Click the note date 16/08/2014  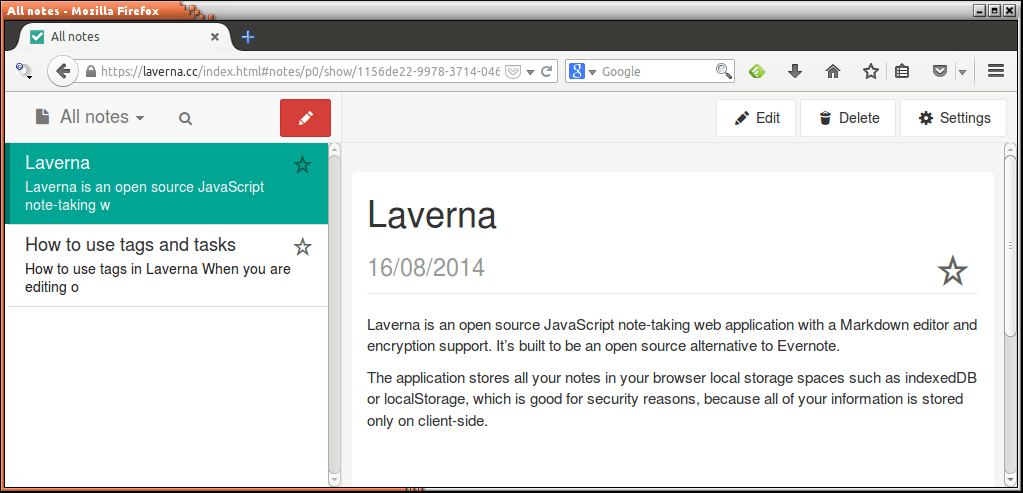click(426, 267)
